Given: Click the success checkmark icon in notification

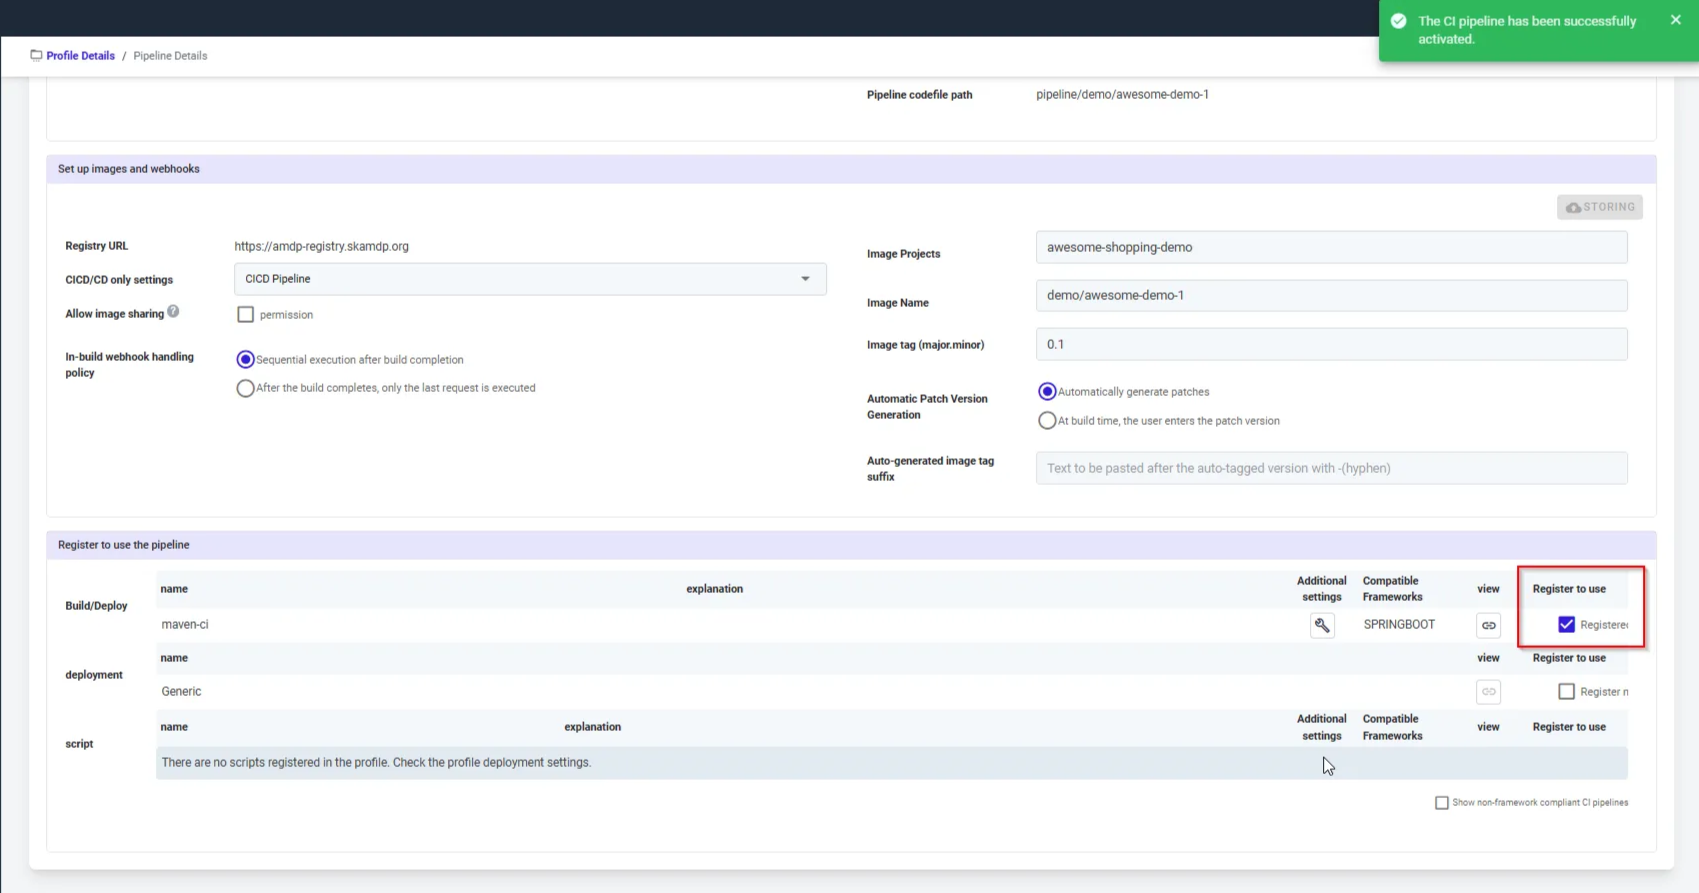Looking at the screenshot, I should [x=1399, y=21].
